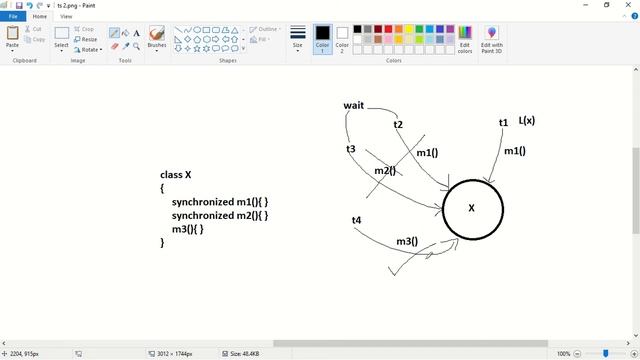Click the Redo arrow in title bar
The image size is (640, 360).
(x=39, y=5)
